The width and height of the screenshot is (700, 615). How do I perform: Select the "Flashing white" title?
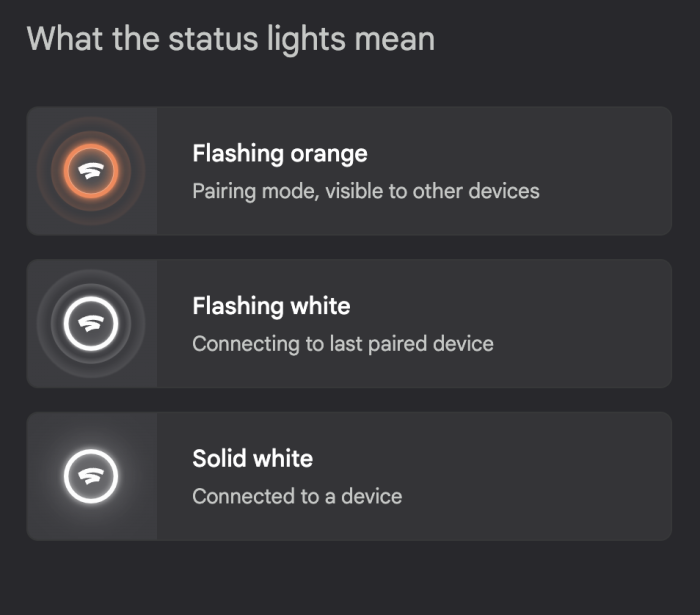[271, 306]
